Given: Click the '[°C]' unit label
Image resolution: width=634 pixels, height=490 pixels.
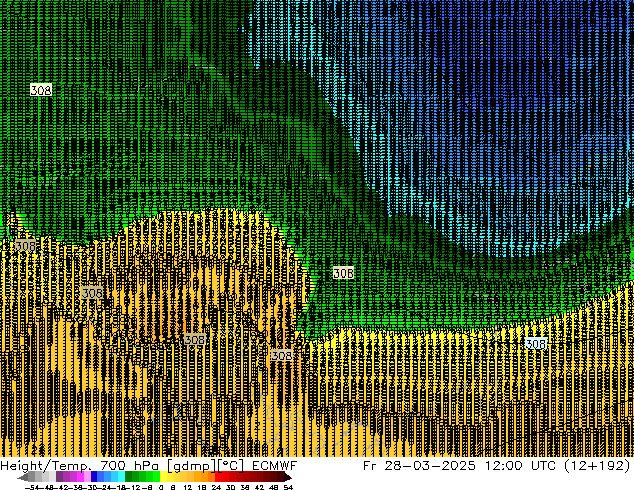Looking at the screenshot, I should [x=231, y=466].
